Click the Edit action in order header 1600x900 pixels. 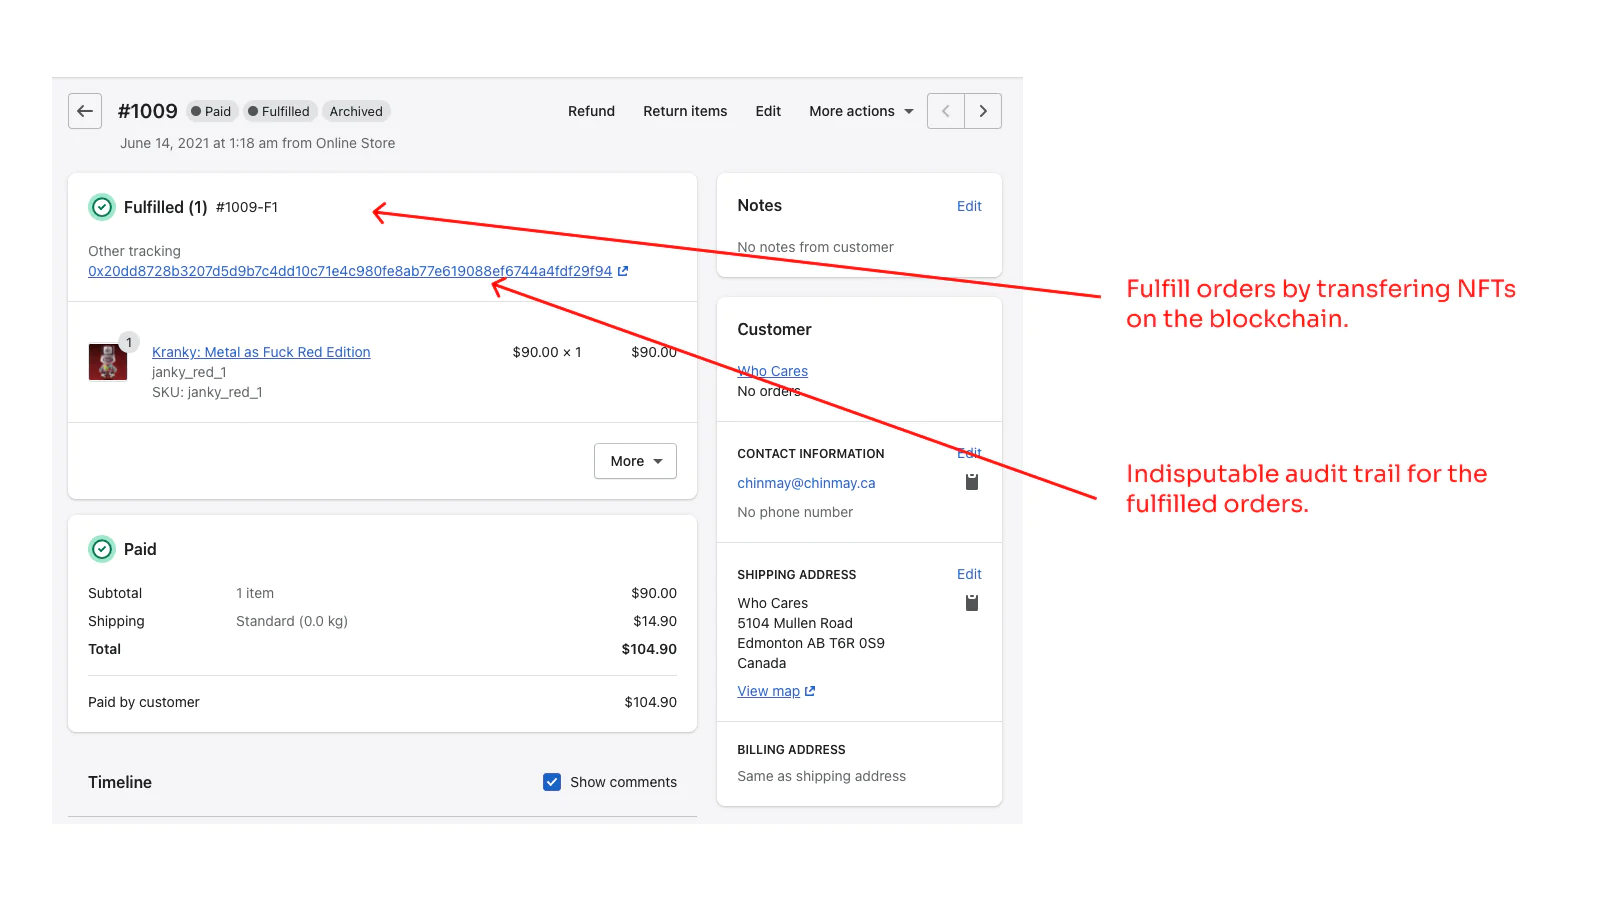point(768,111)
